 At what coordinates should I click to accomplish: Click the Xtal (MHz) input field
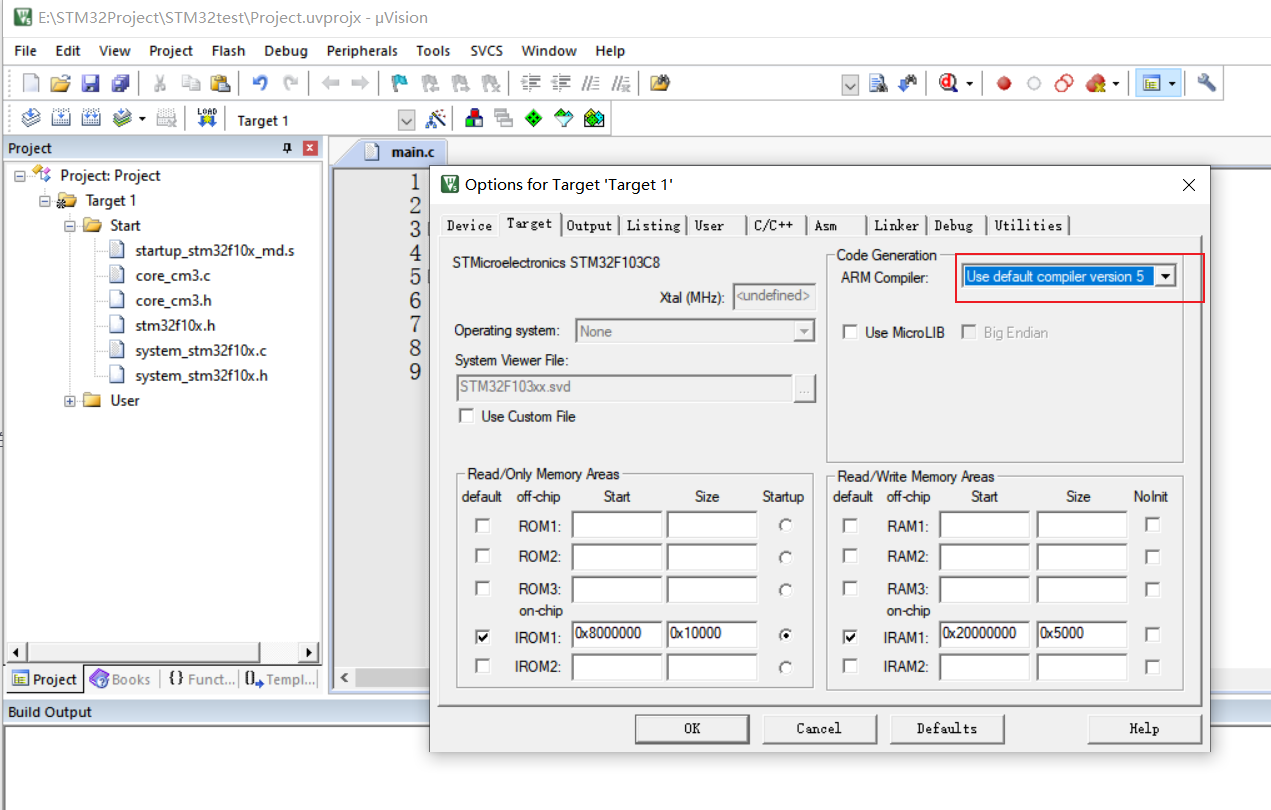(x=774, y=297)
